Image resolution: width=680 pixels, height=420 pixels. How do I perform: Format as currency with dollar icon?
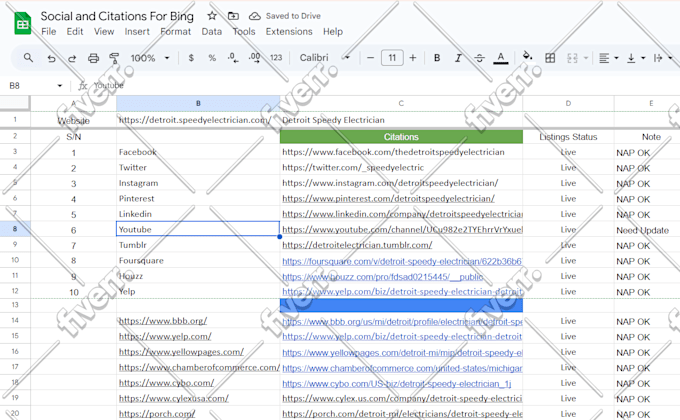[x=191, y=58]
